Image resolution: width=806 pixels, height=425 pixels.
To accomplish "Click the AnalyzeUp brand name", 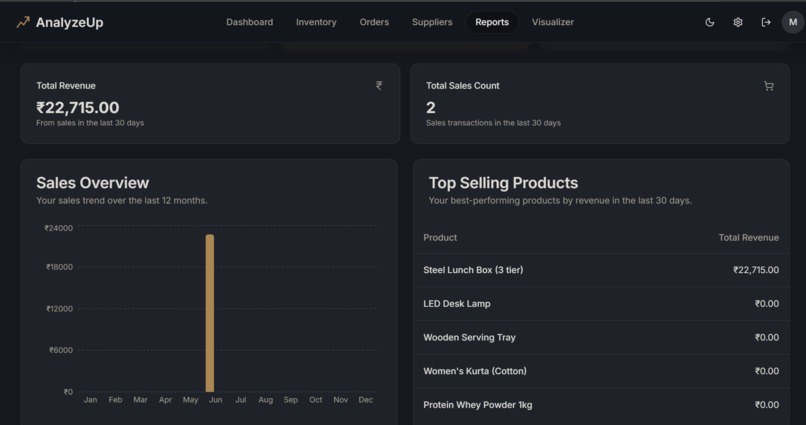I will coord(69,22).
